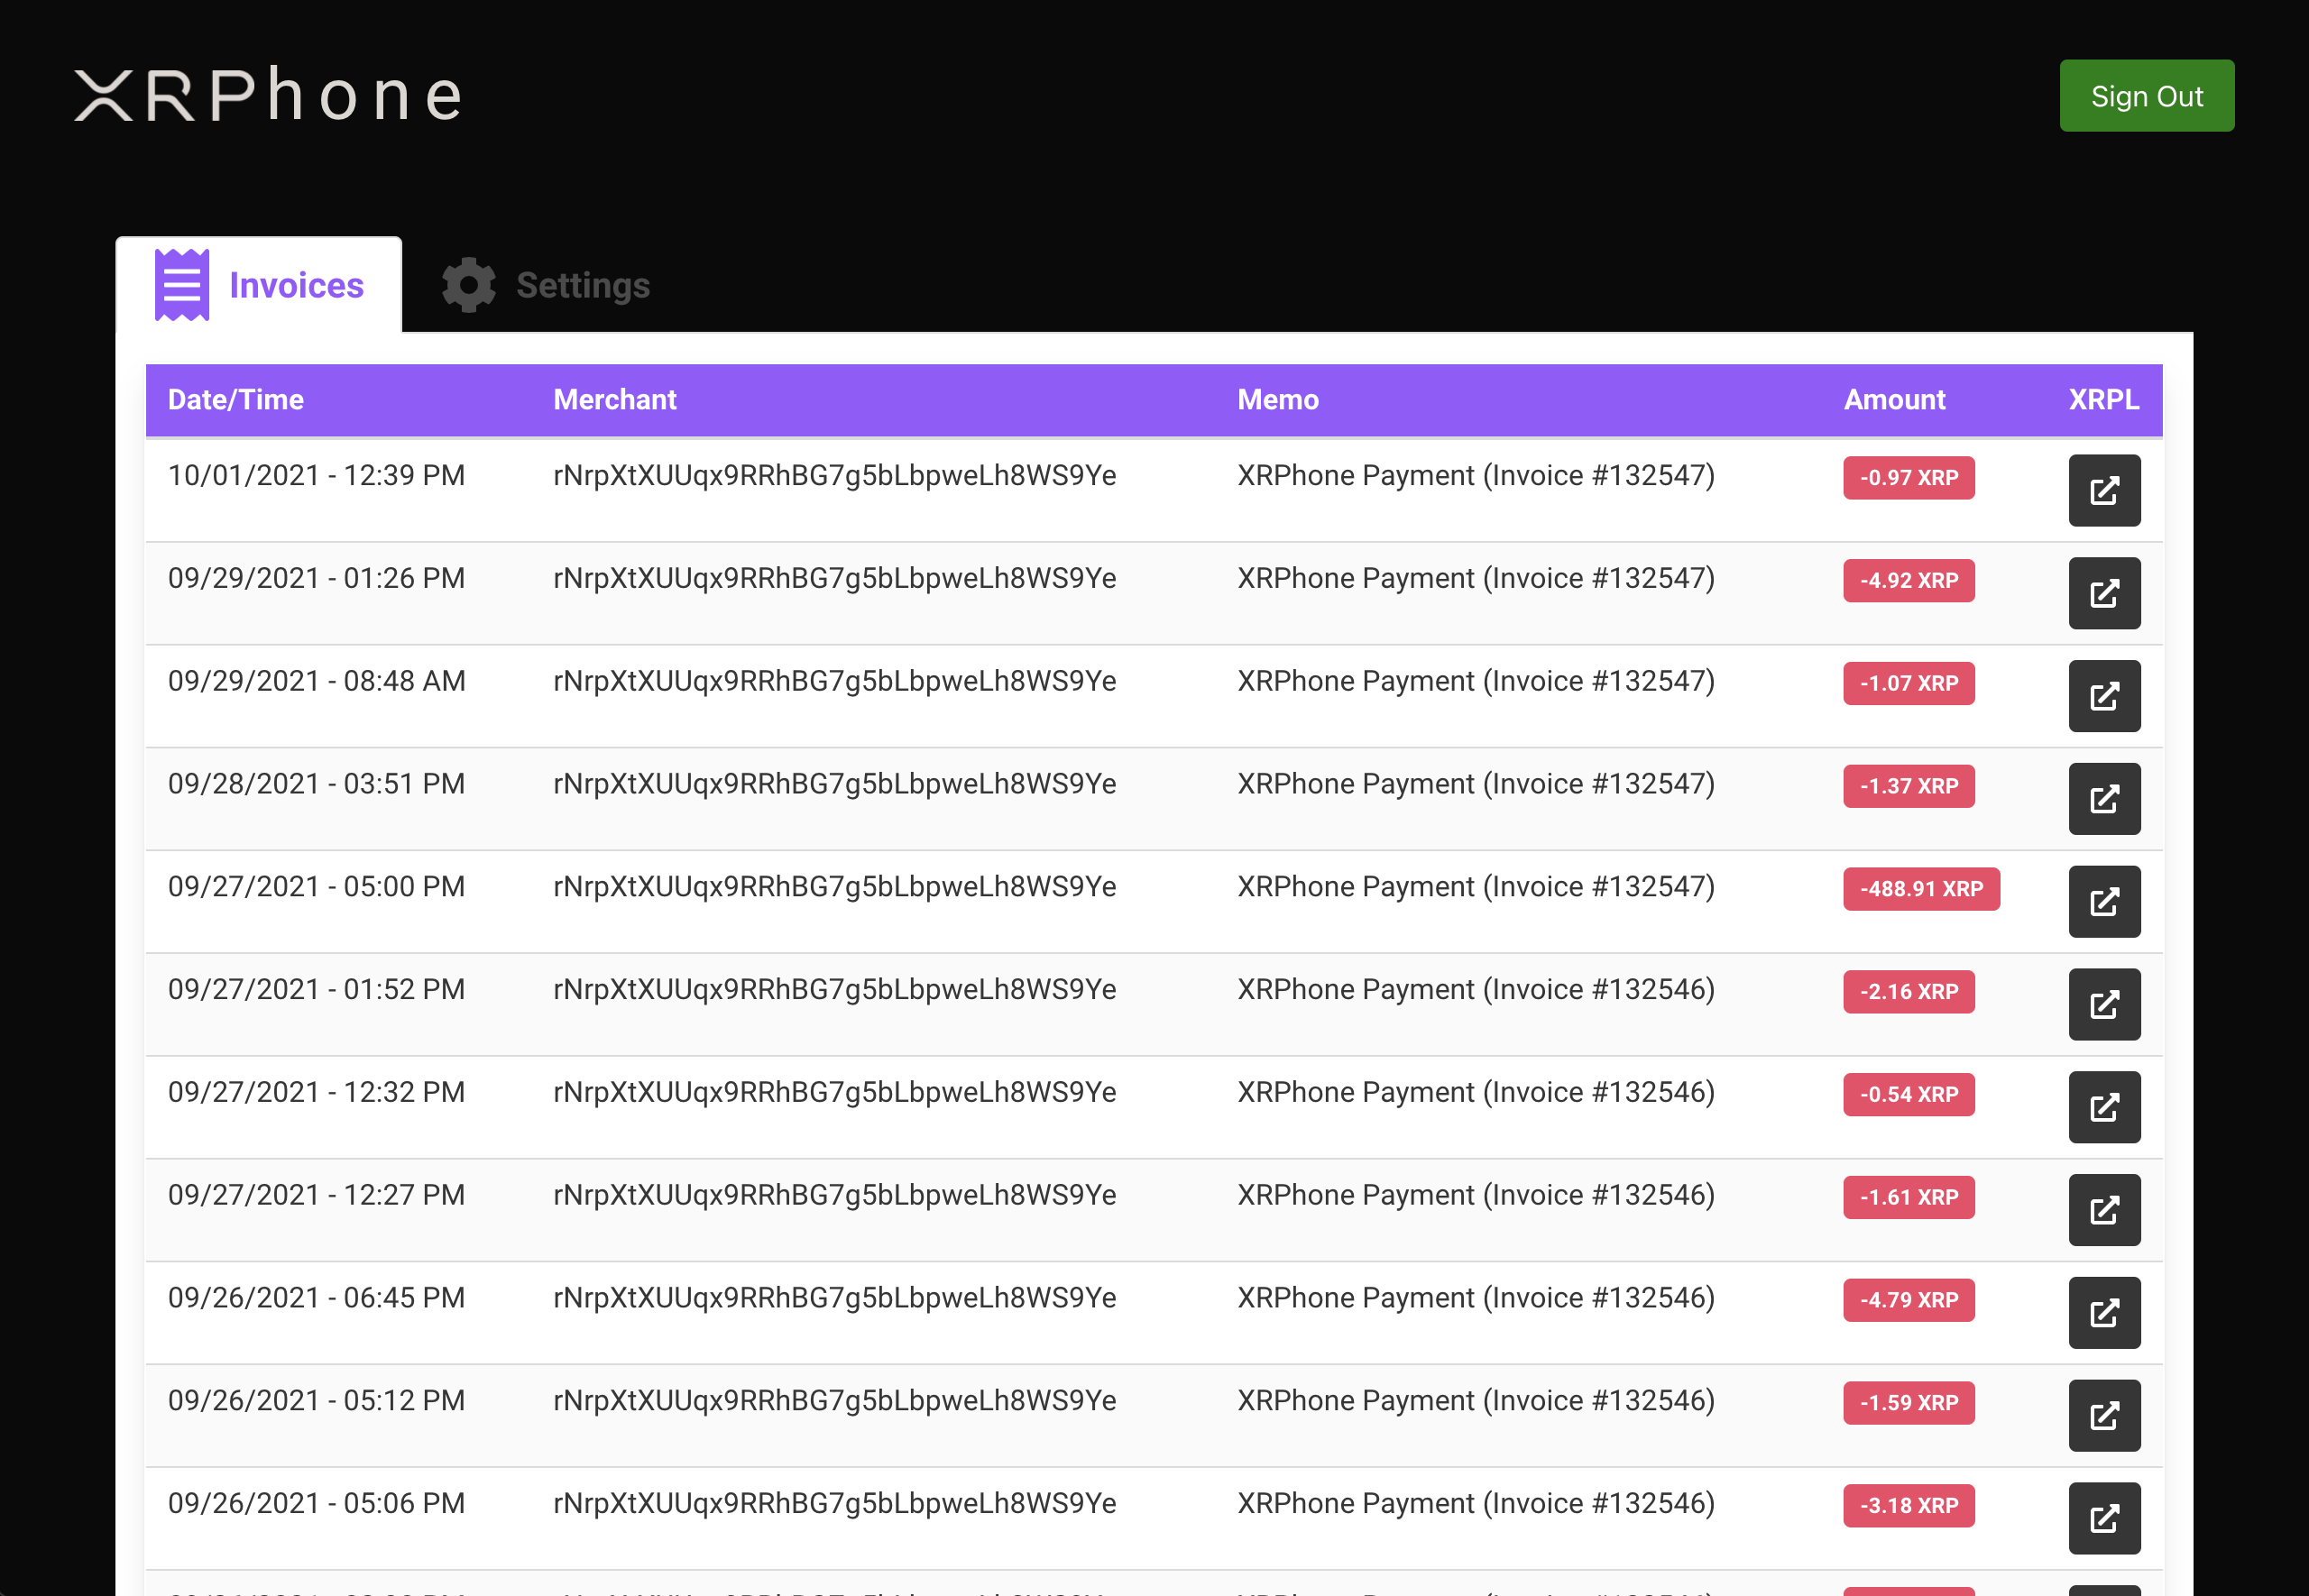Select the Invoices tab

click(296, 286)
